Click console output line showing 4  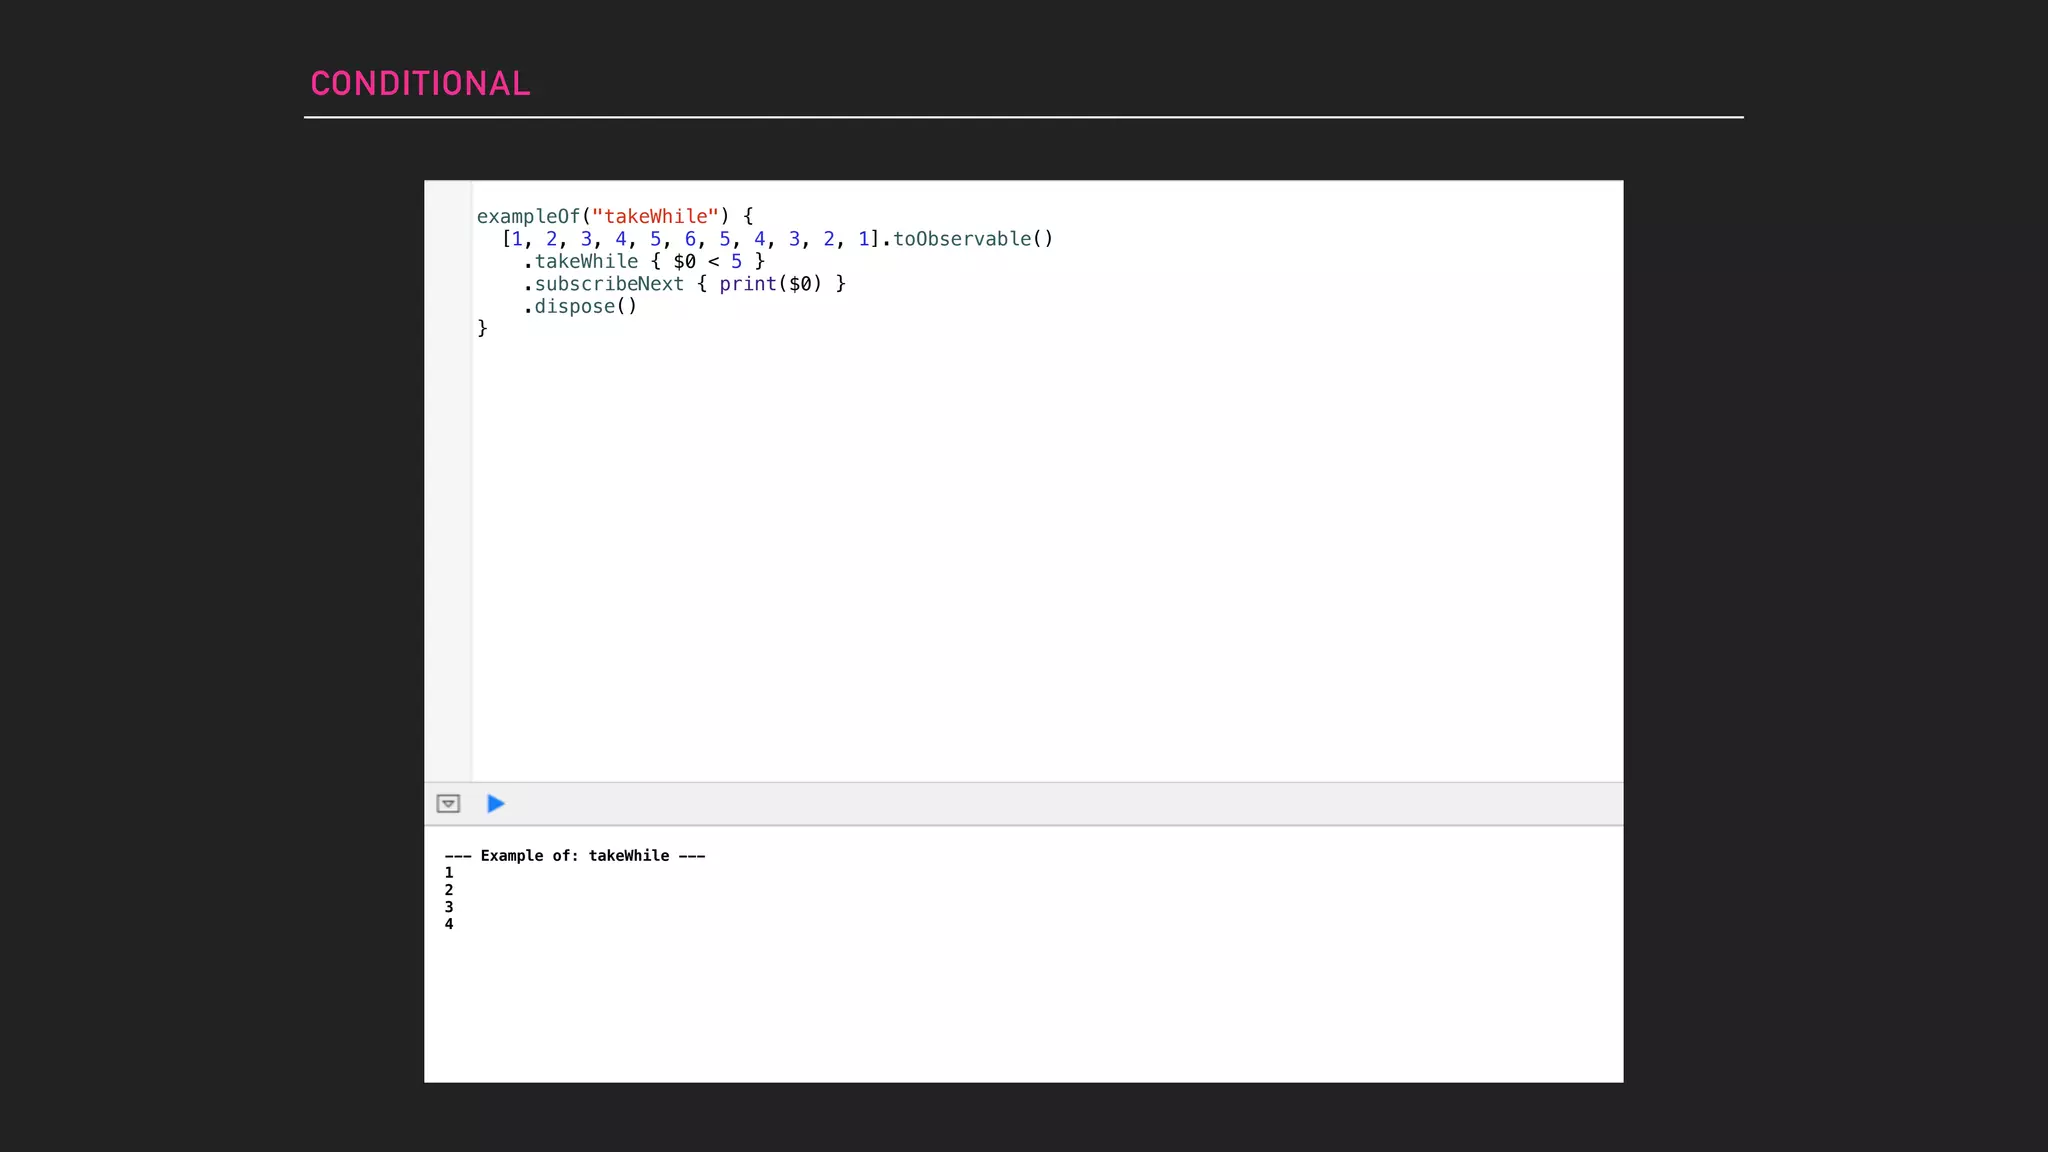449,924
